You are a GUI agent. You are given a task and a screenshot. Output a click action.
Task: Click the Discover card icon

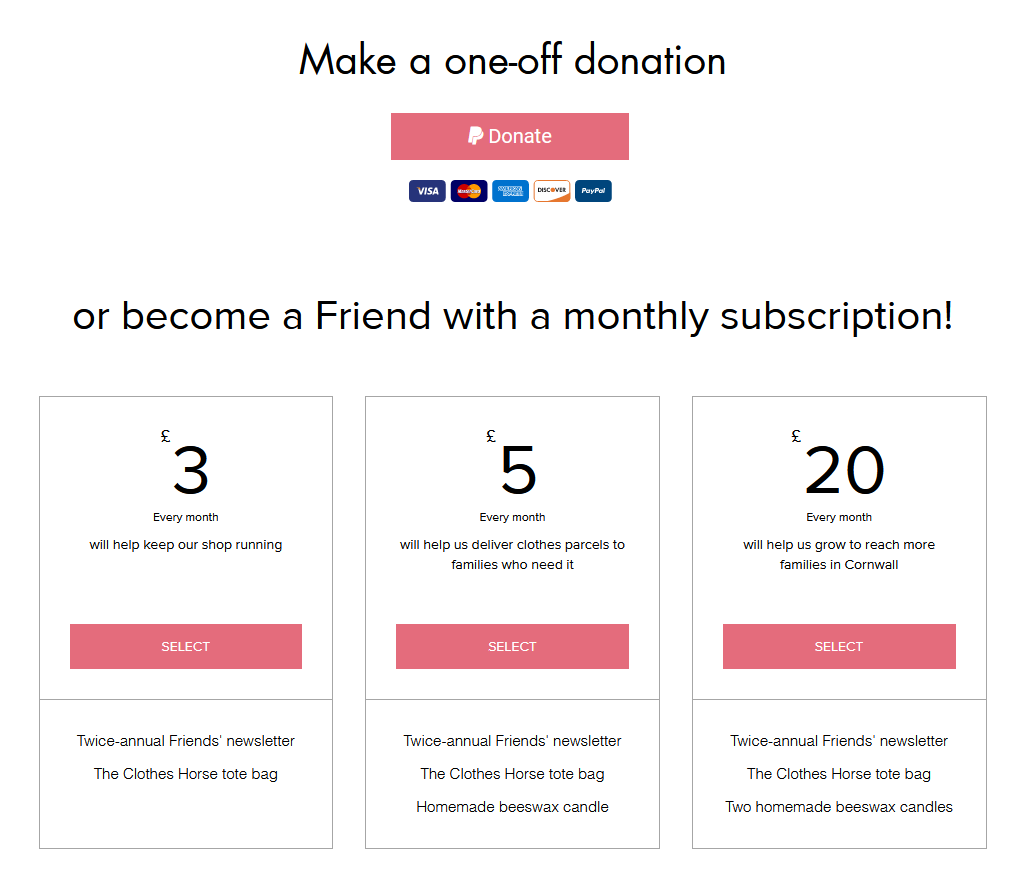pyautogui.click(x=551, y=191)
